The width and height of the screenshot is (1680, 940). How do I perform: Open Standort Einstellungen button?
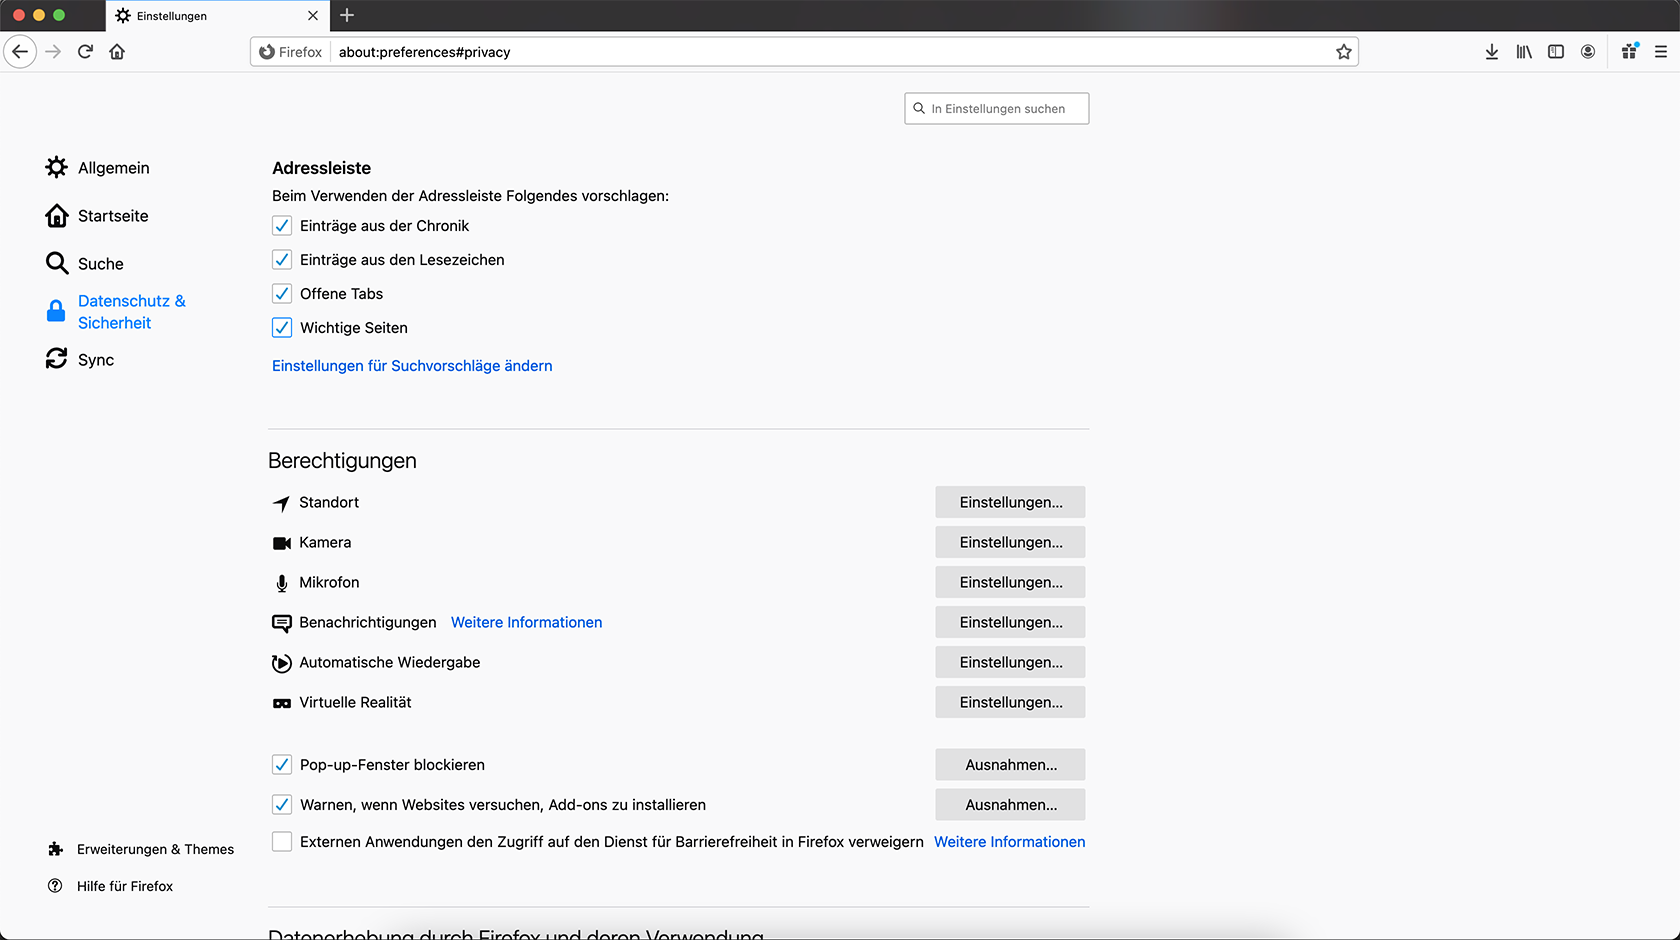click(1010, 502)
